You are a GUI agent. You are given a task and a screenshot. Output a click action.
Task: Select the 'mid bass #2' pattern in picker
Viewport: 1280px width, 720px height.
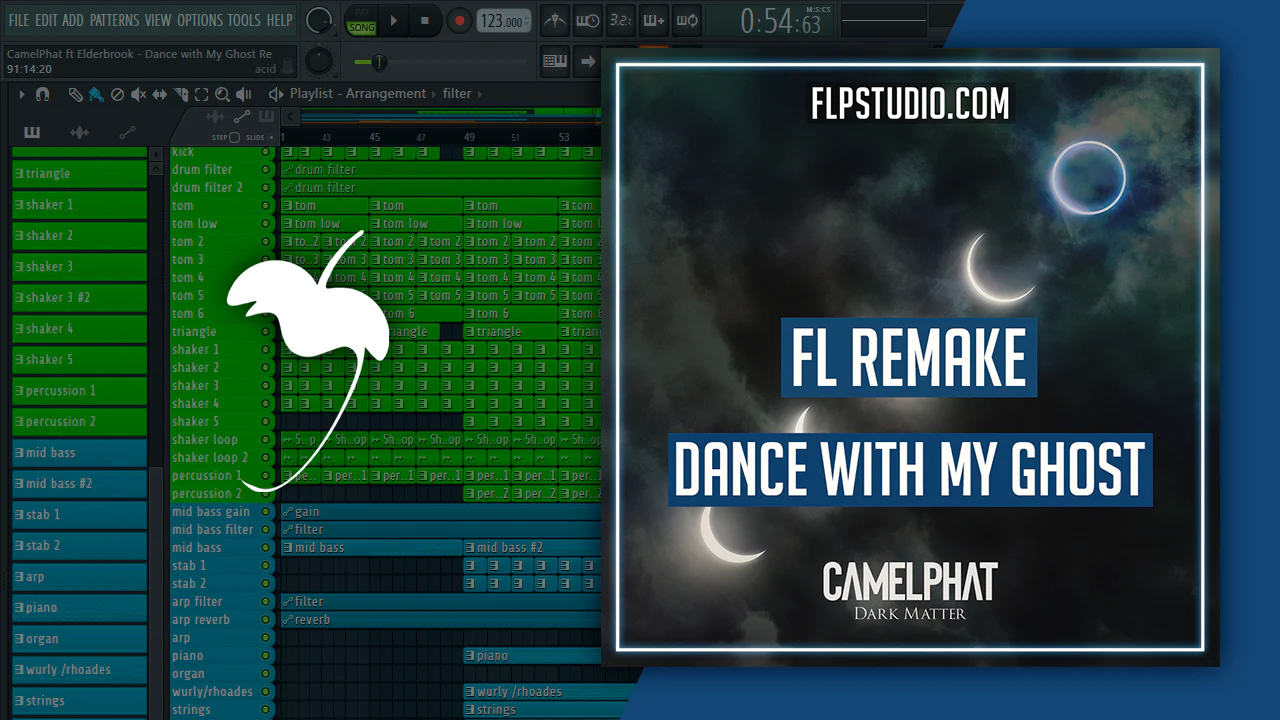(x=79, y=483)
